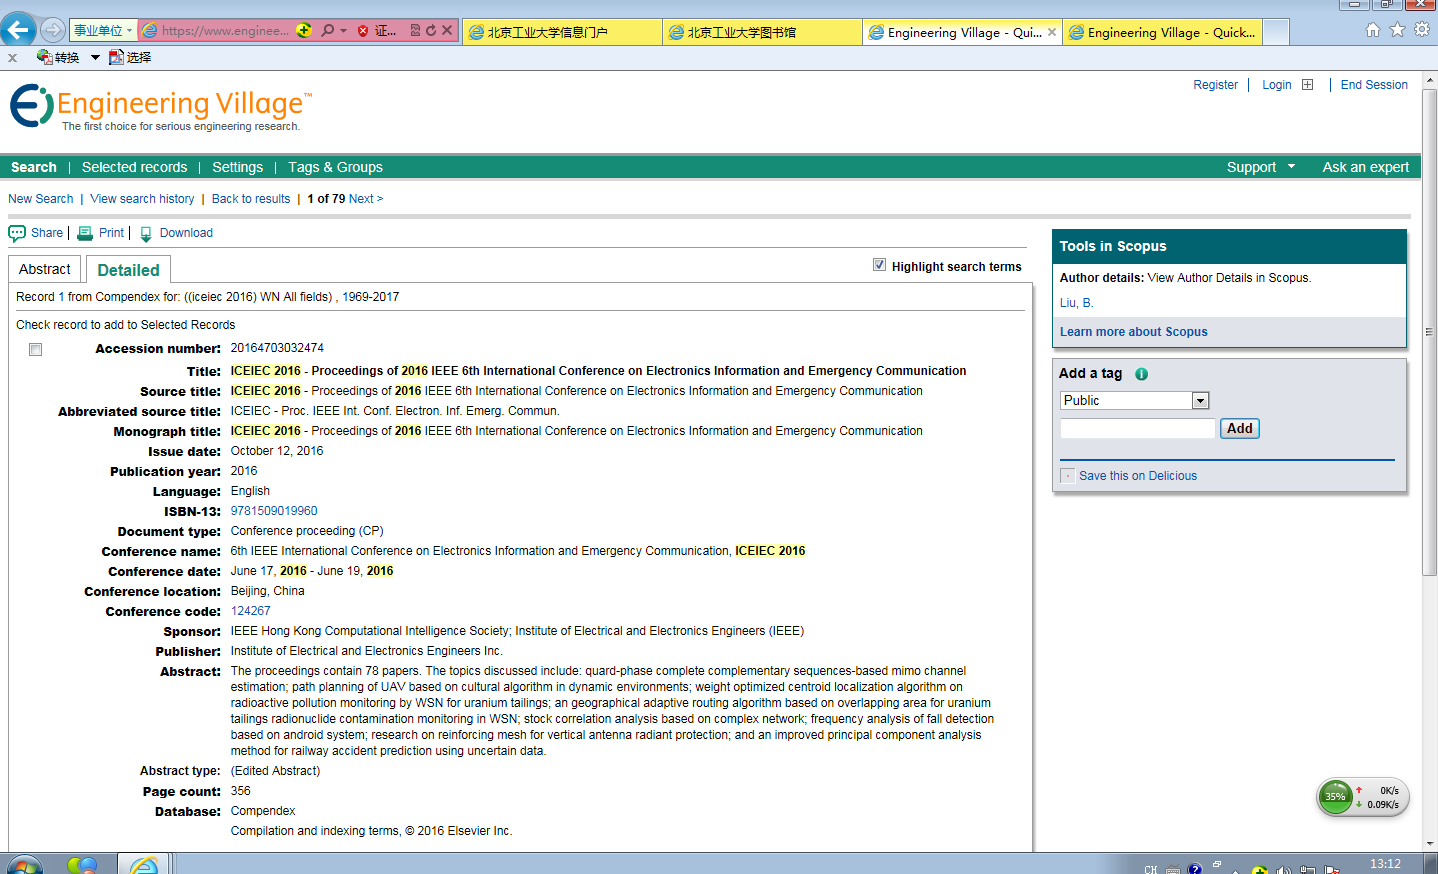Screen dimensions: 1438x874
Task: Open the Public tag visibility dropdown
Action: coord(1134,400)
